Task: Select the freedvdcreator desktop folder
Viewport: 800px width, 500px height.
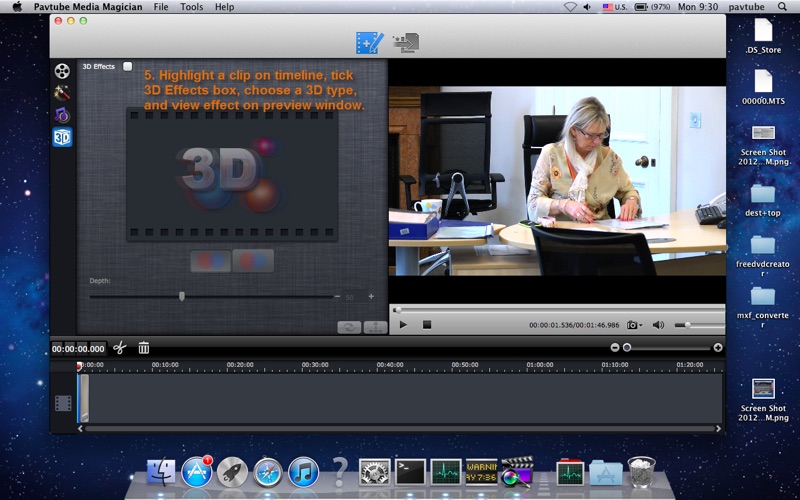Action: tap(763, 256)
